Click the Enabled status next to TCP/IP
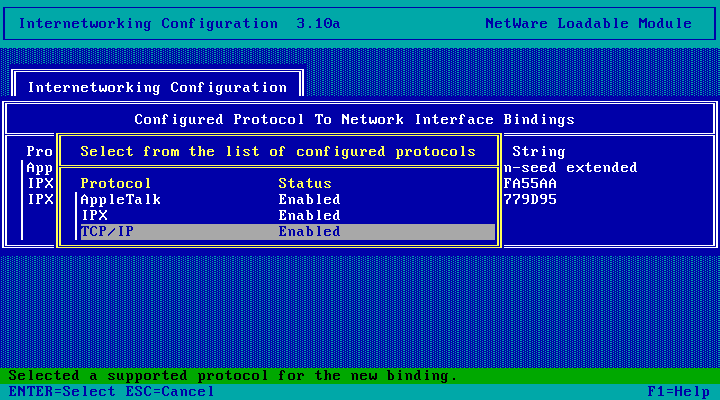720x400 pixels. [309, 232]
